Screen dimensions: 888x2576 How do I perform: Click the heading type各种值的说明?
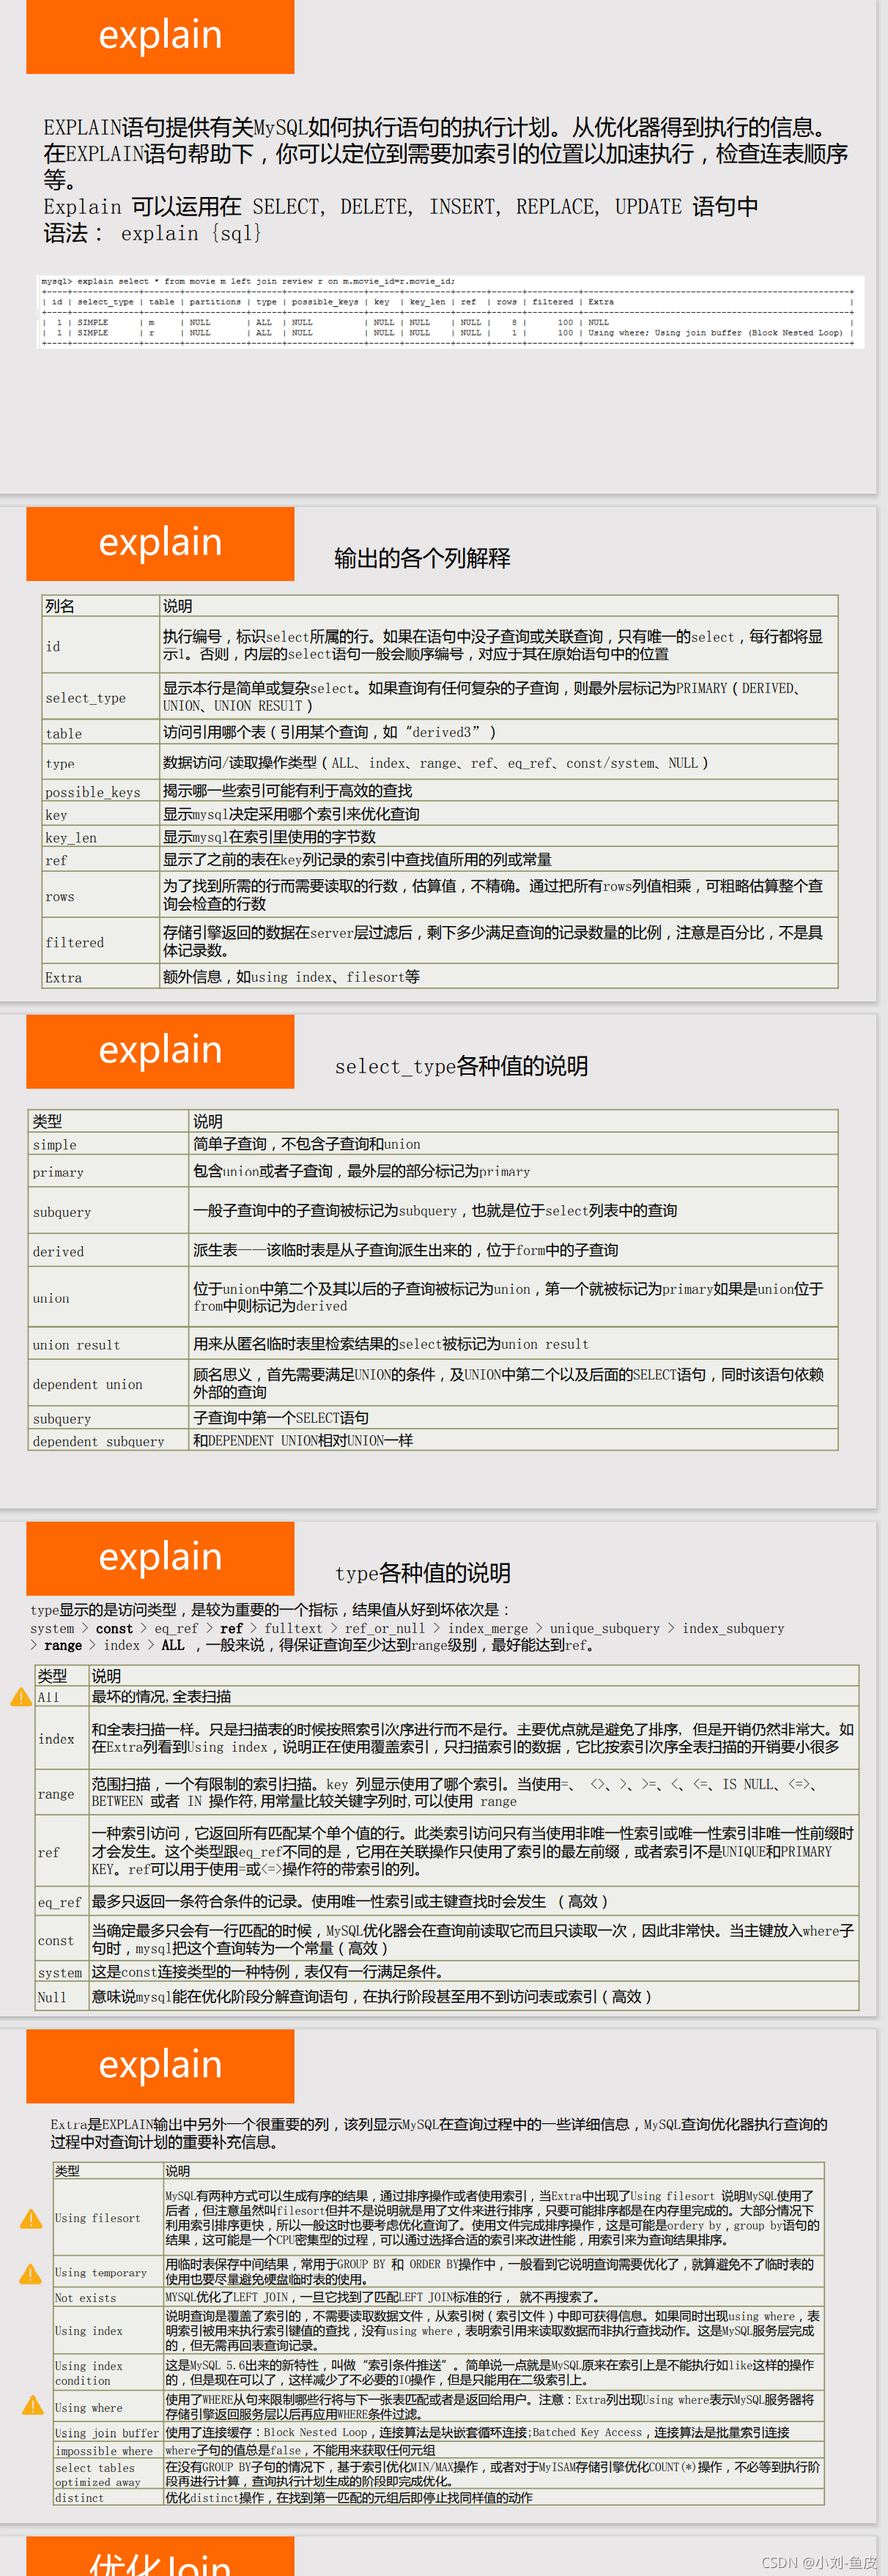tap(422, 1573)
